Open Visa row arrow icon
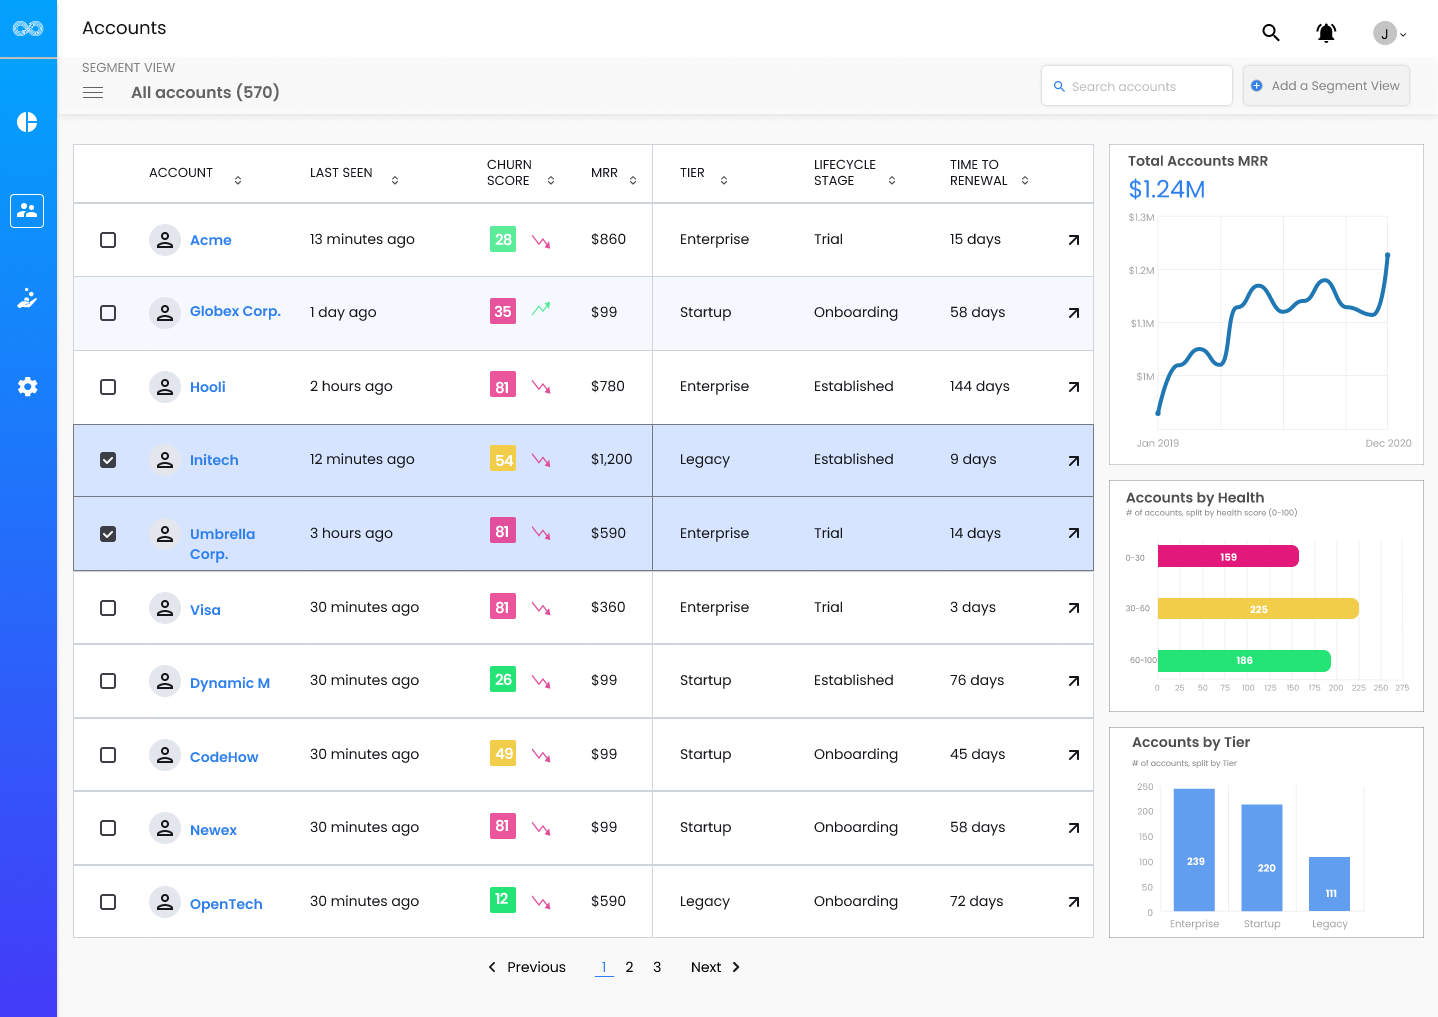This screenshot has height=1017, width=1438. pos(1073,608)
